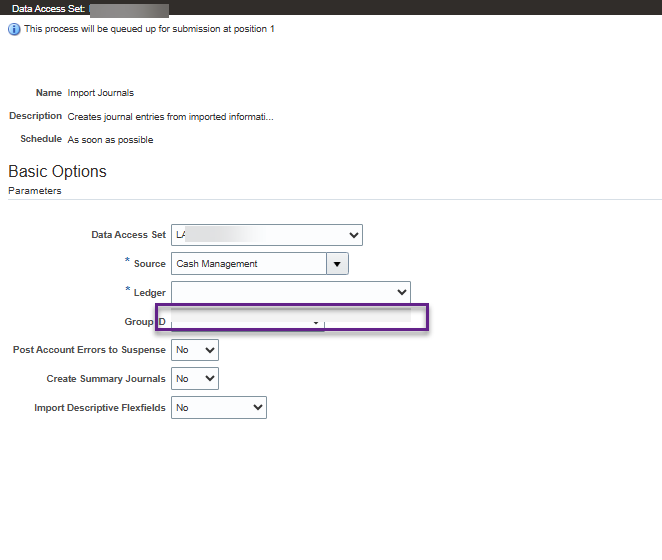The image size is (662, 560).
Task: Click the Create Summary Journals label
Action: click(106, 379)
